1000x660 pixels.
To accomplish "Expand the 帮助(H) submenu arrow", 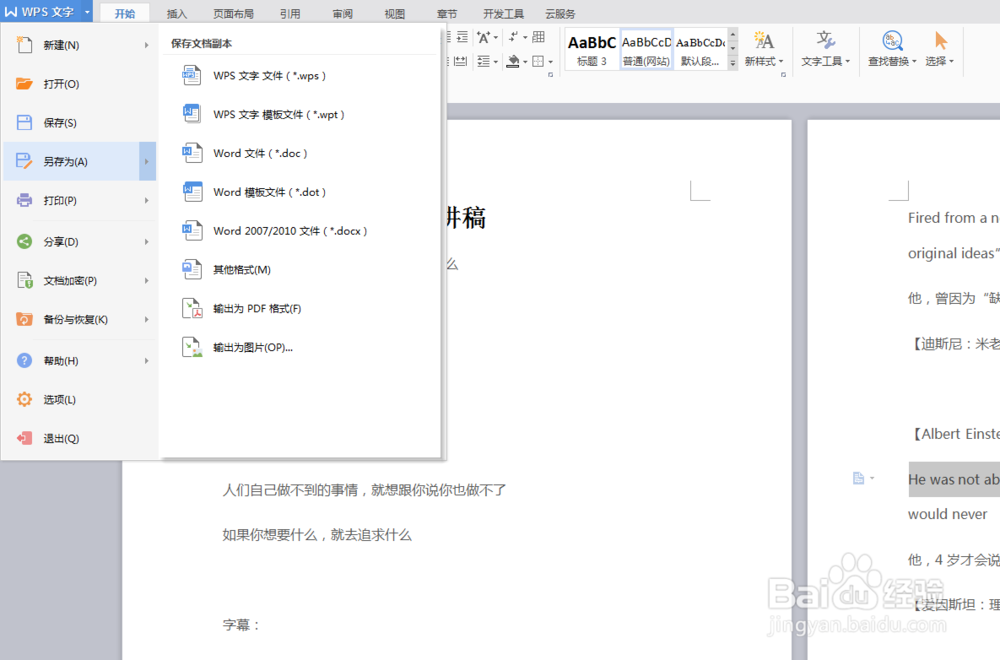I will tap(147, 361).
